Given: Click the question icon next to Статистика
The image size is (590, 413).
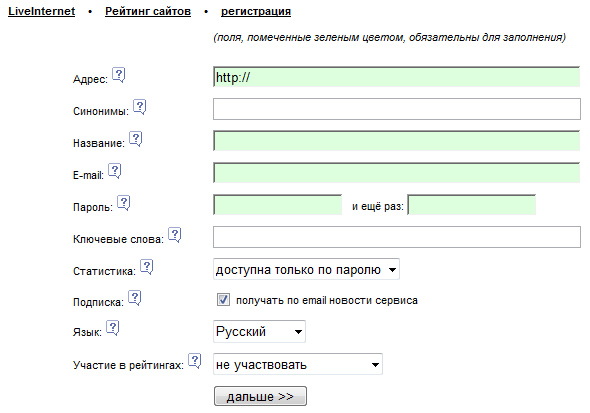Looking at the screenshot, I should click(x=146, y=267).
